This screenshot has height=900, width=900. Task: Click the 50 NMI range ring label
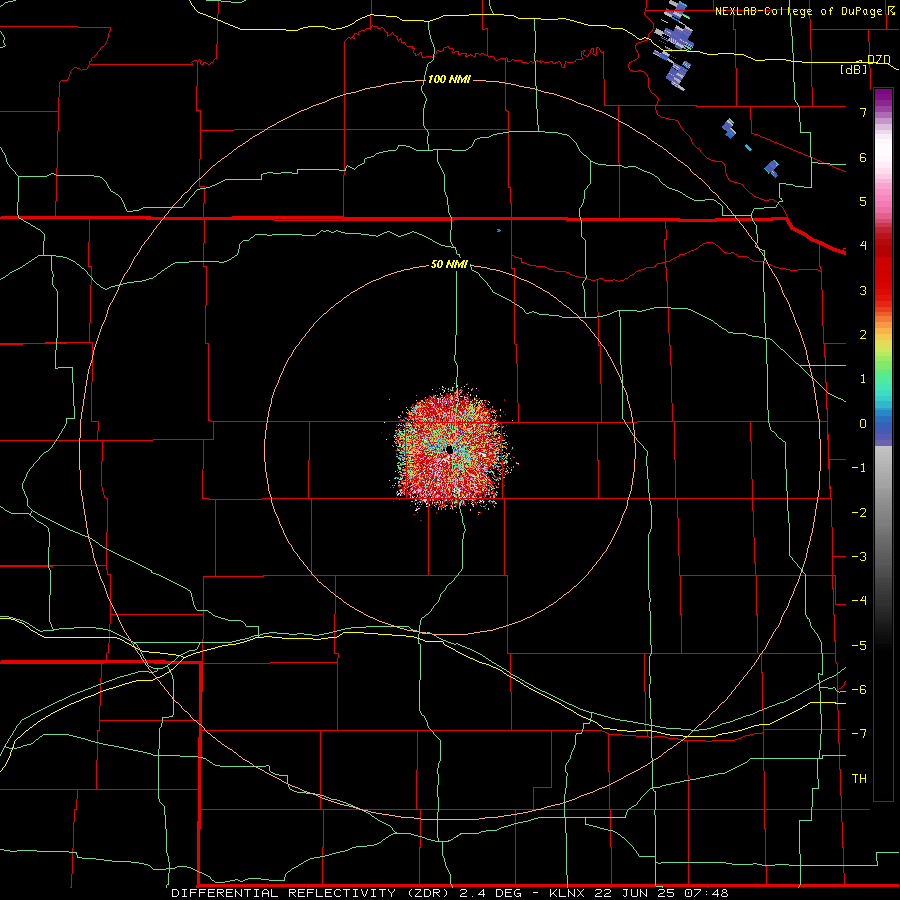click(449, 265)
